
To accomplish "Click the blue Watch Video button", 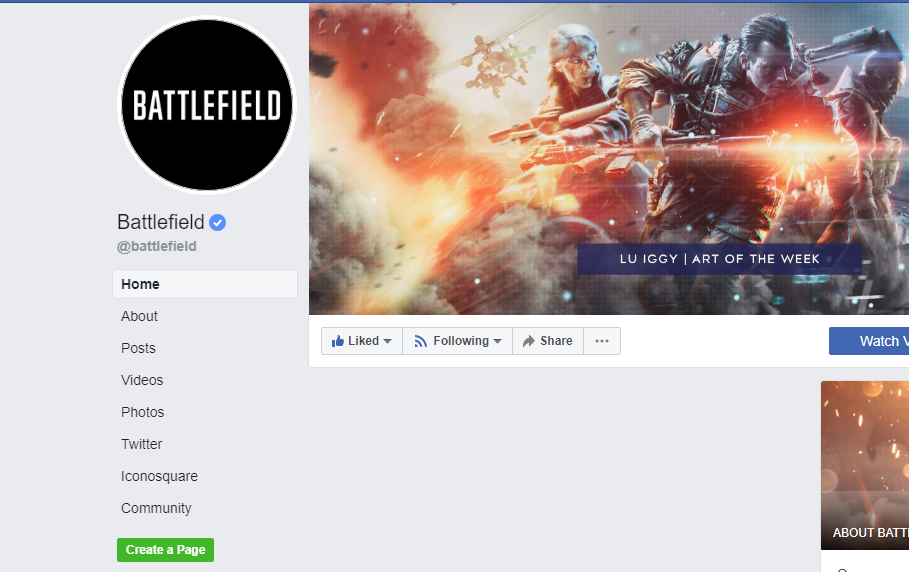I will [x=869, y=341].
